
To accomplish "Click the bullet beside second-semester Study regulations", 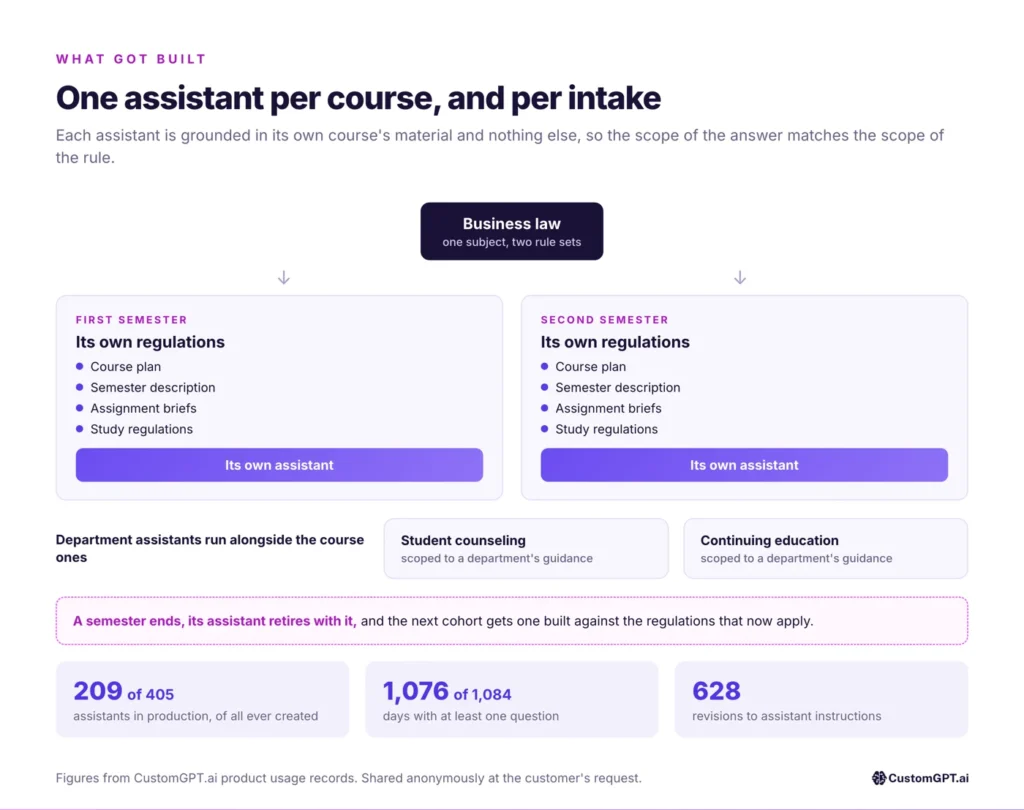I will (x=545, y=429).
